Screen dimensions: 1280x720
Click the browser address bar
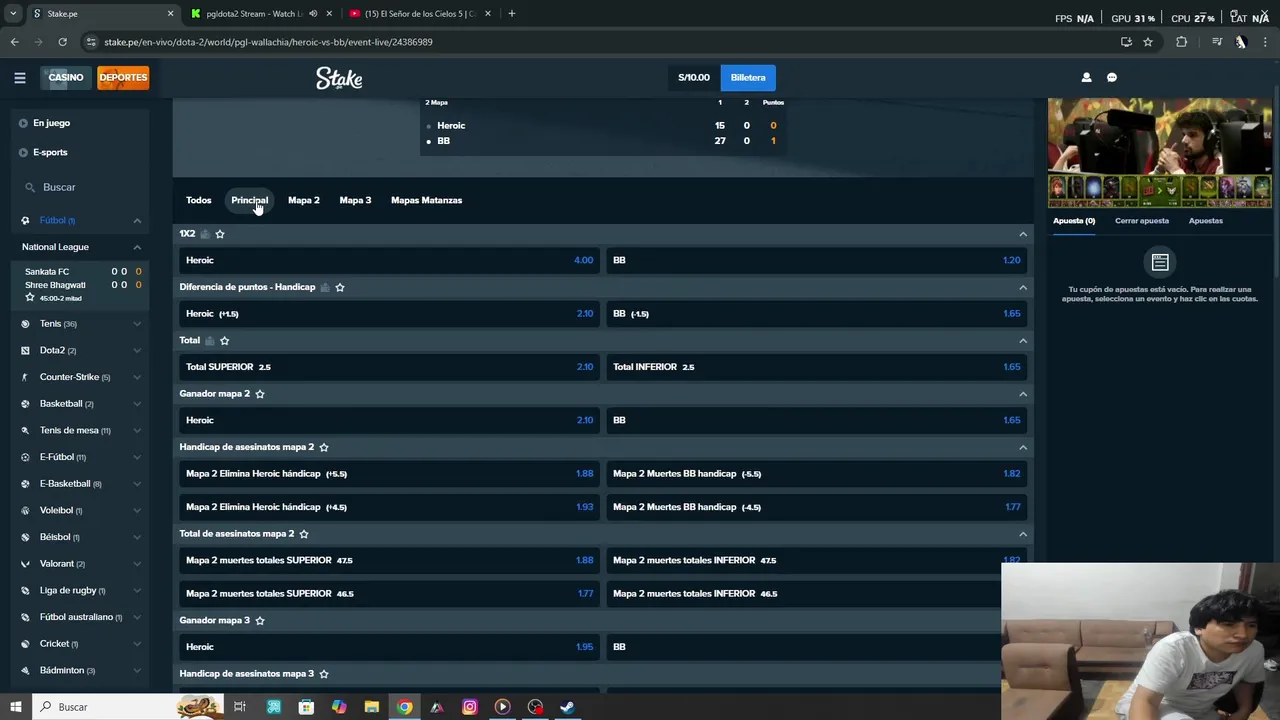click(600, 42)
